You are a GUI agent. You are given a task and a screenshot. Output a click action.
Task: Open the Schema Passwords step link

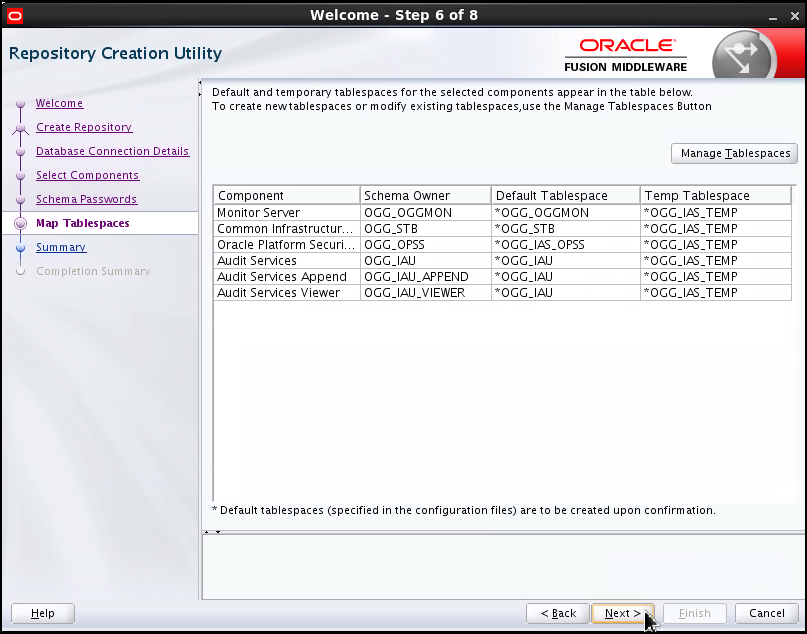tap(86, 199)
